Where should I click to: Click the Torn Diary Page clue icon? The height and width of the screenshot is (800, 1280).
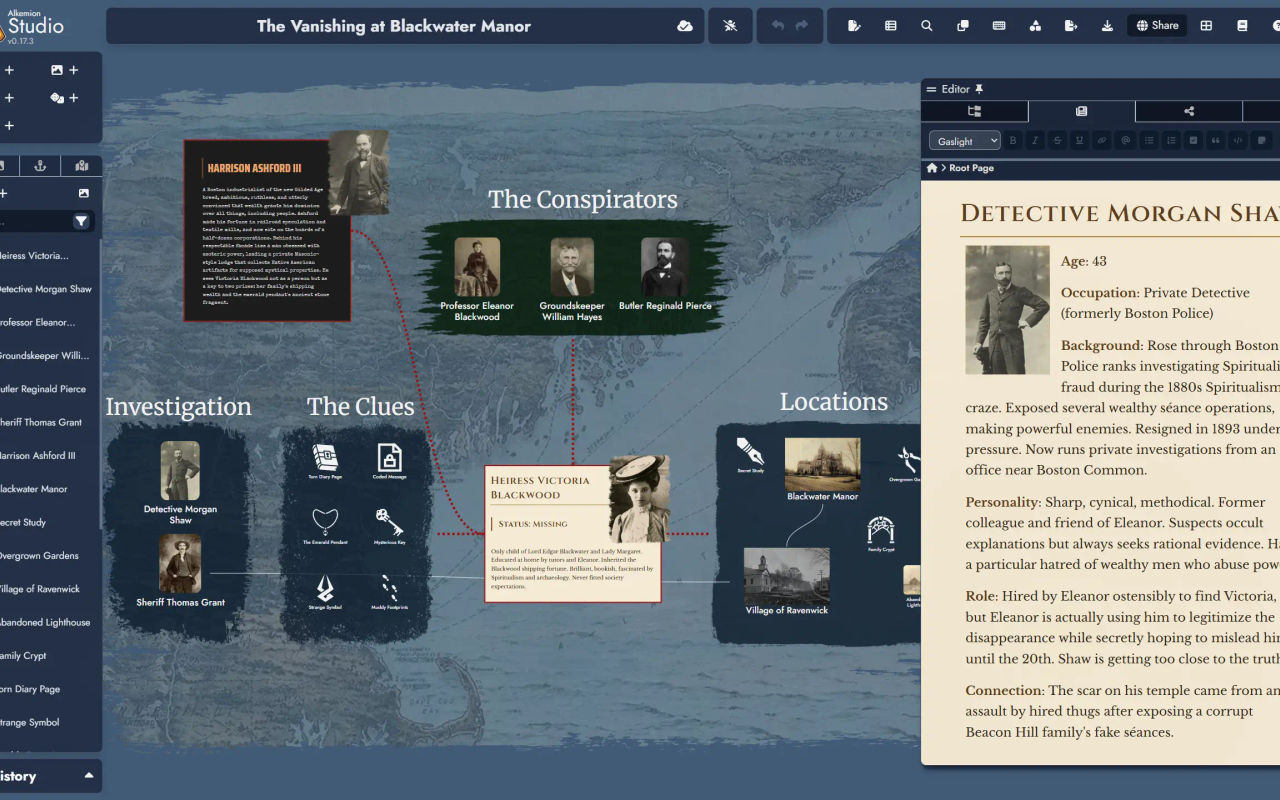[x=325, y=458]
